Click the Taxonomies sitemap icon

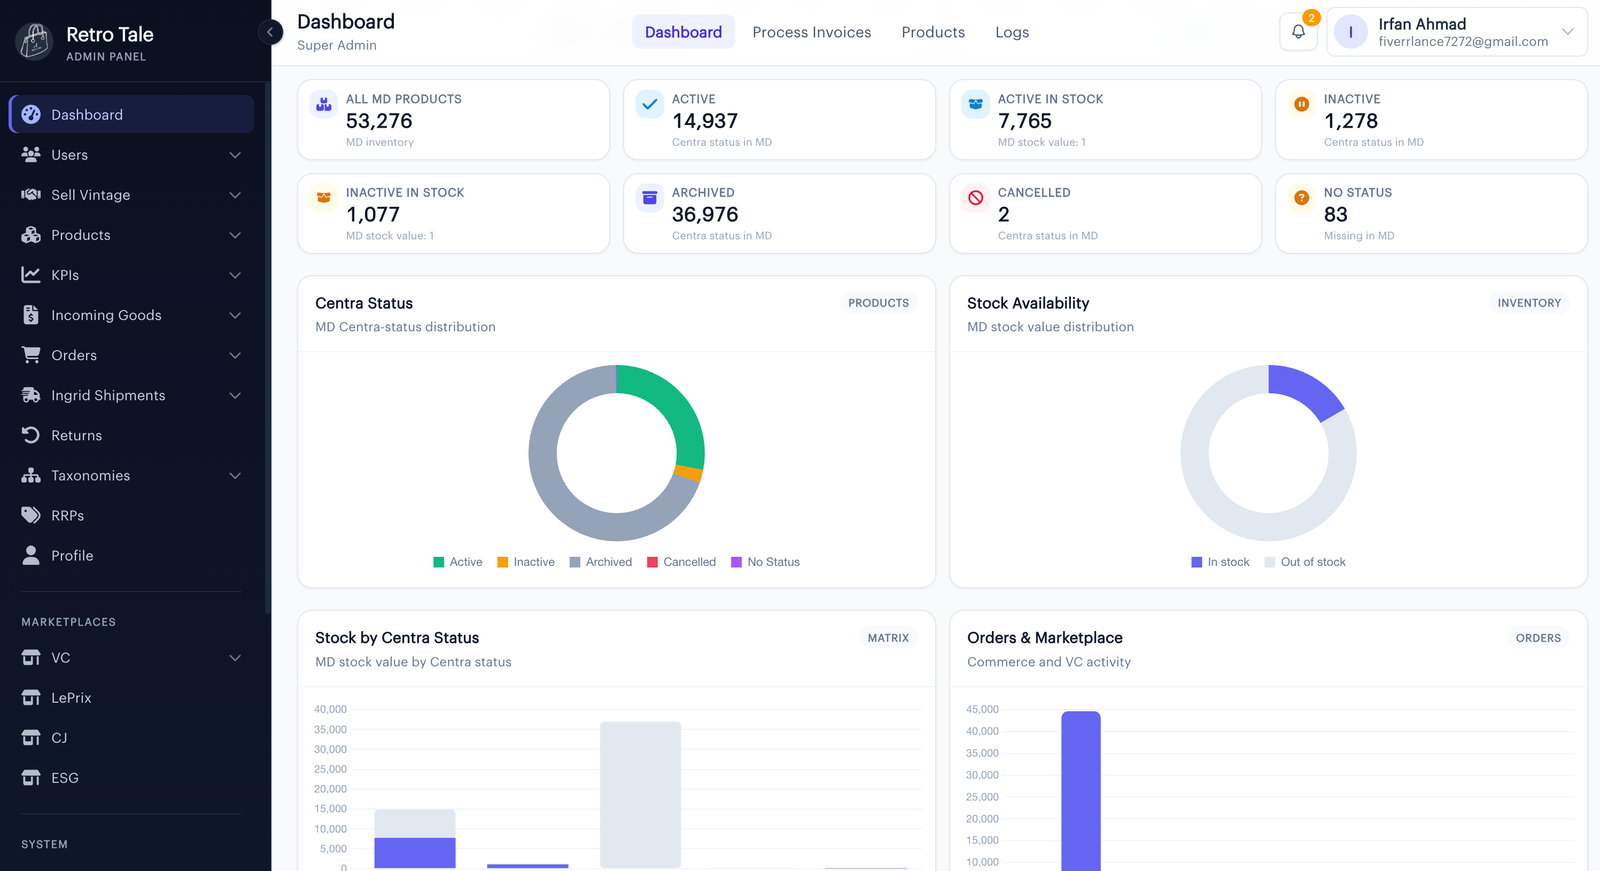tap(31, 475)
